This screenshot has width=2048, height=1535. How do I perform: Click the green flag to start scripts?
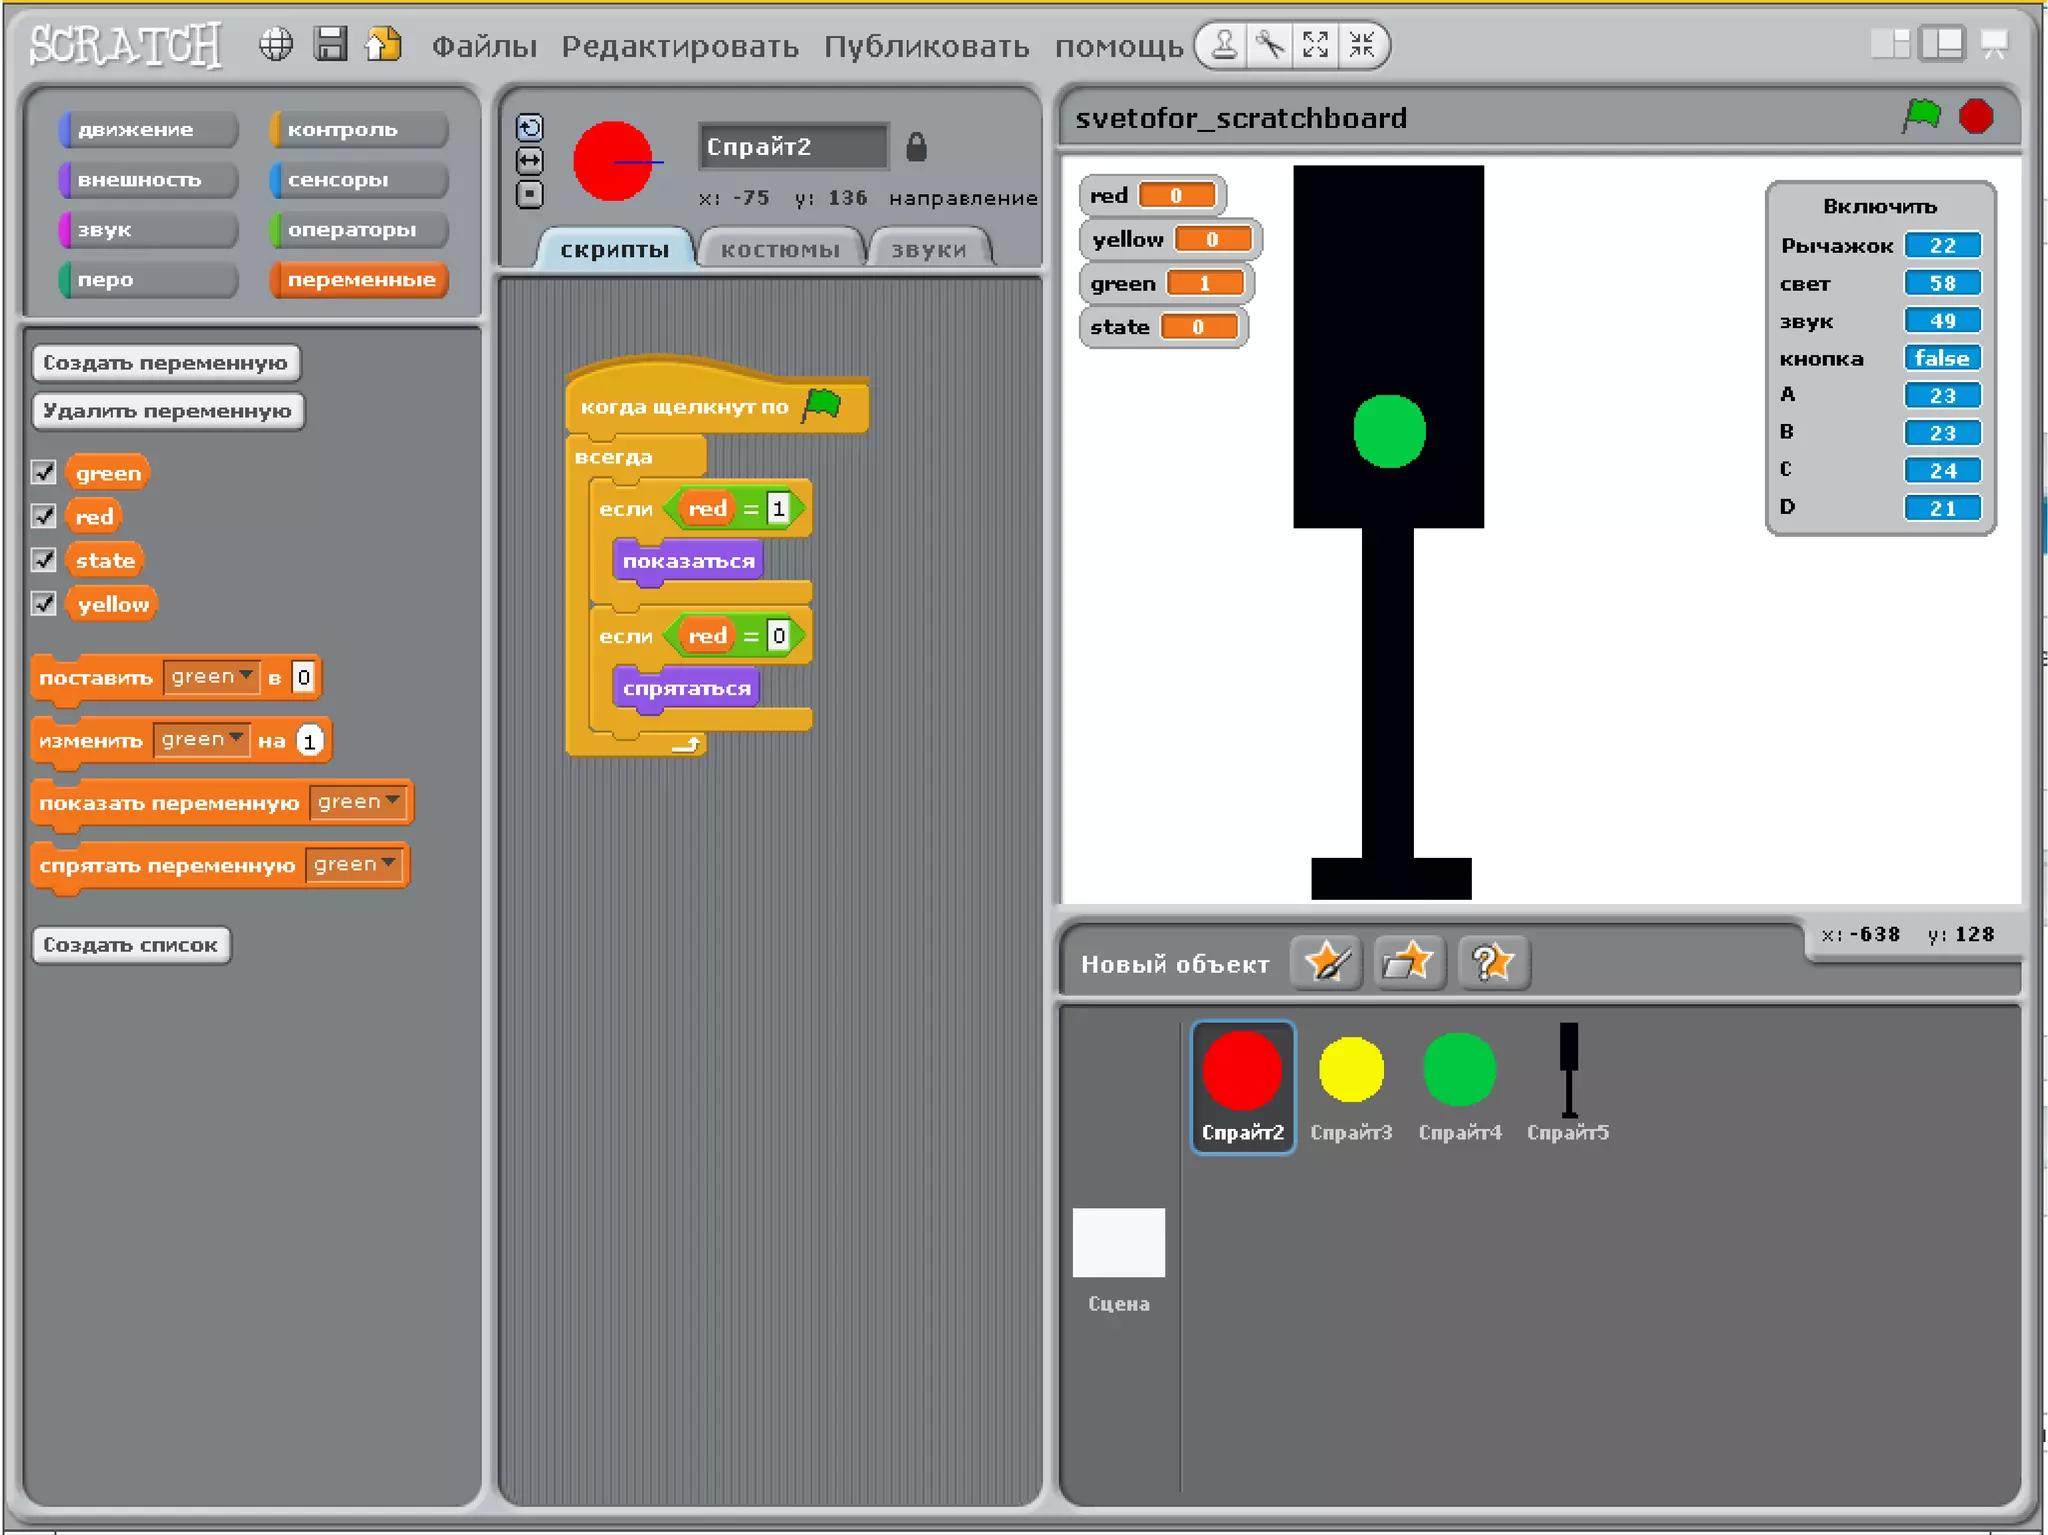point(1921,116)
